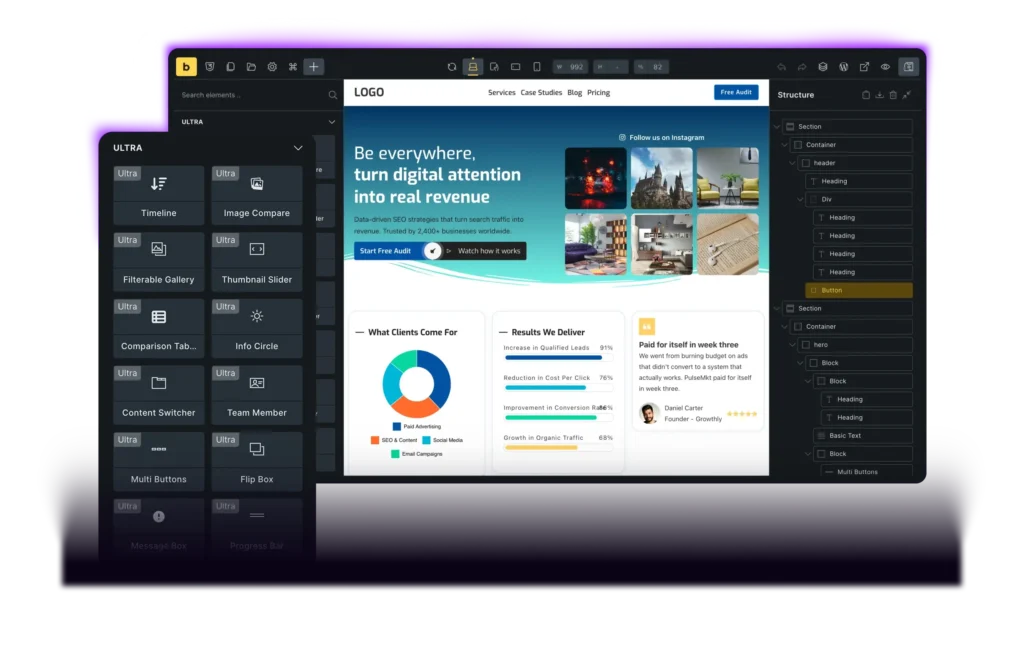Add the Info Circle element
The height and width of the screenshot is (649, 1024).
click(x=257, y=328)
